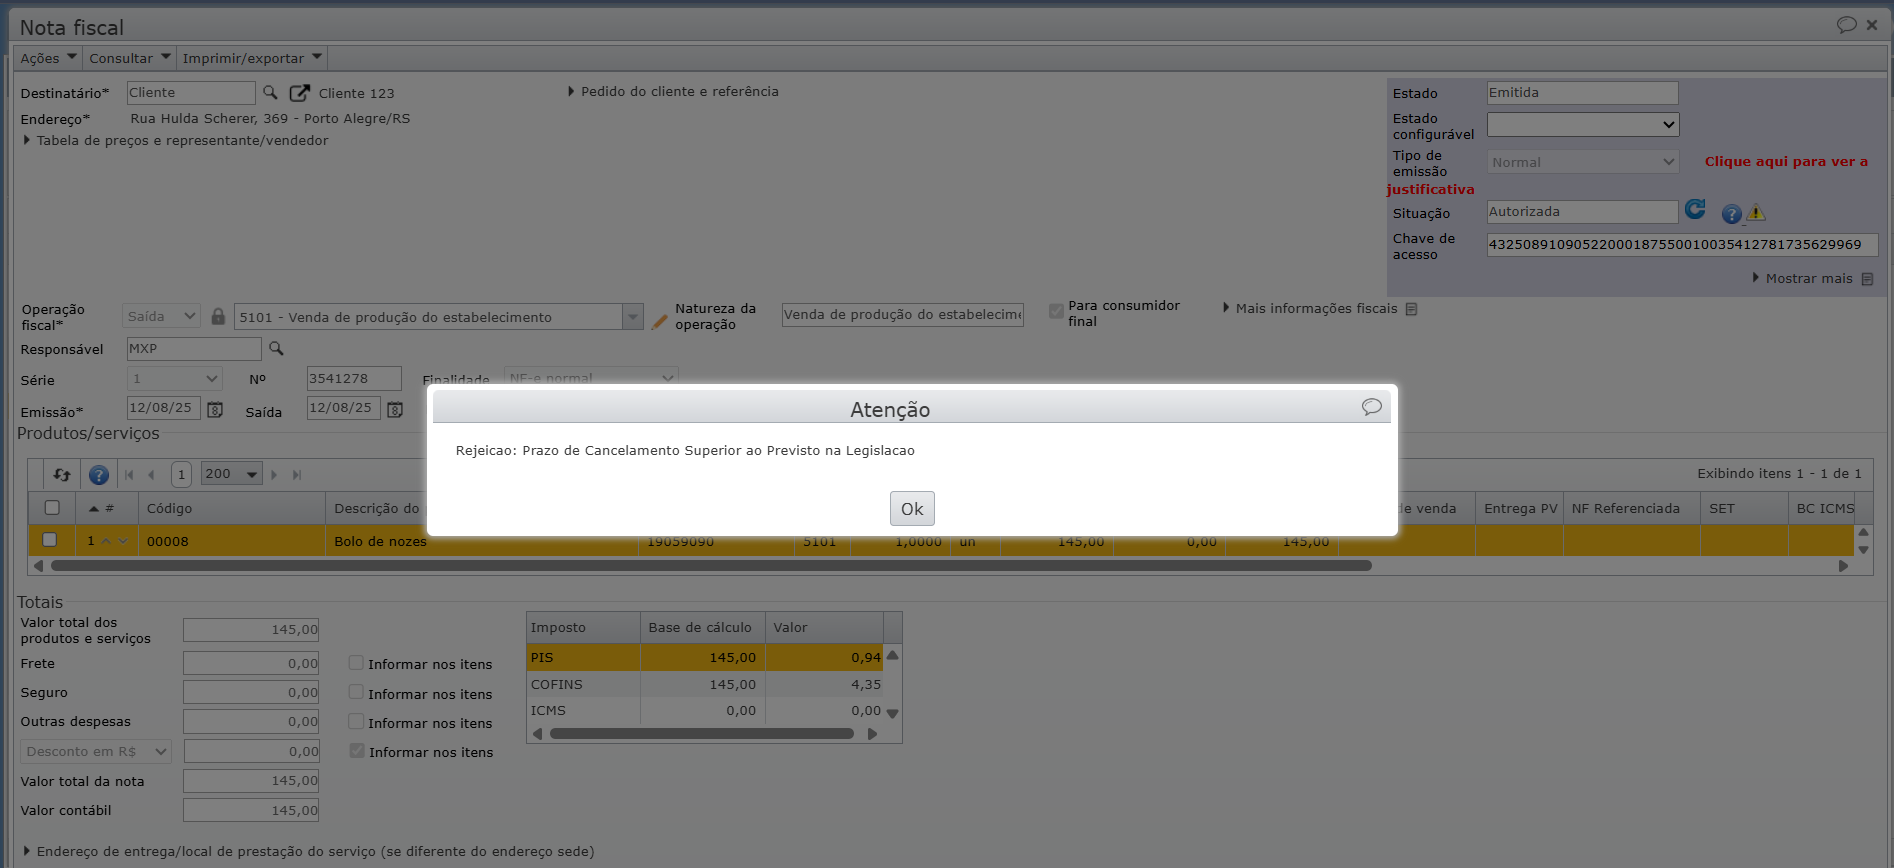Image resolution: width=1894 pixels, height=868 pixels.
Task: Expand Pedido do cliente e referência
Action: coord(673,91)
